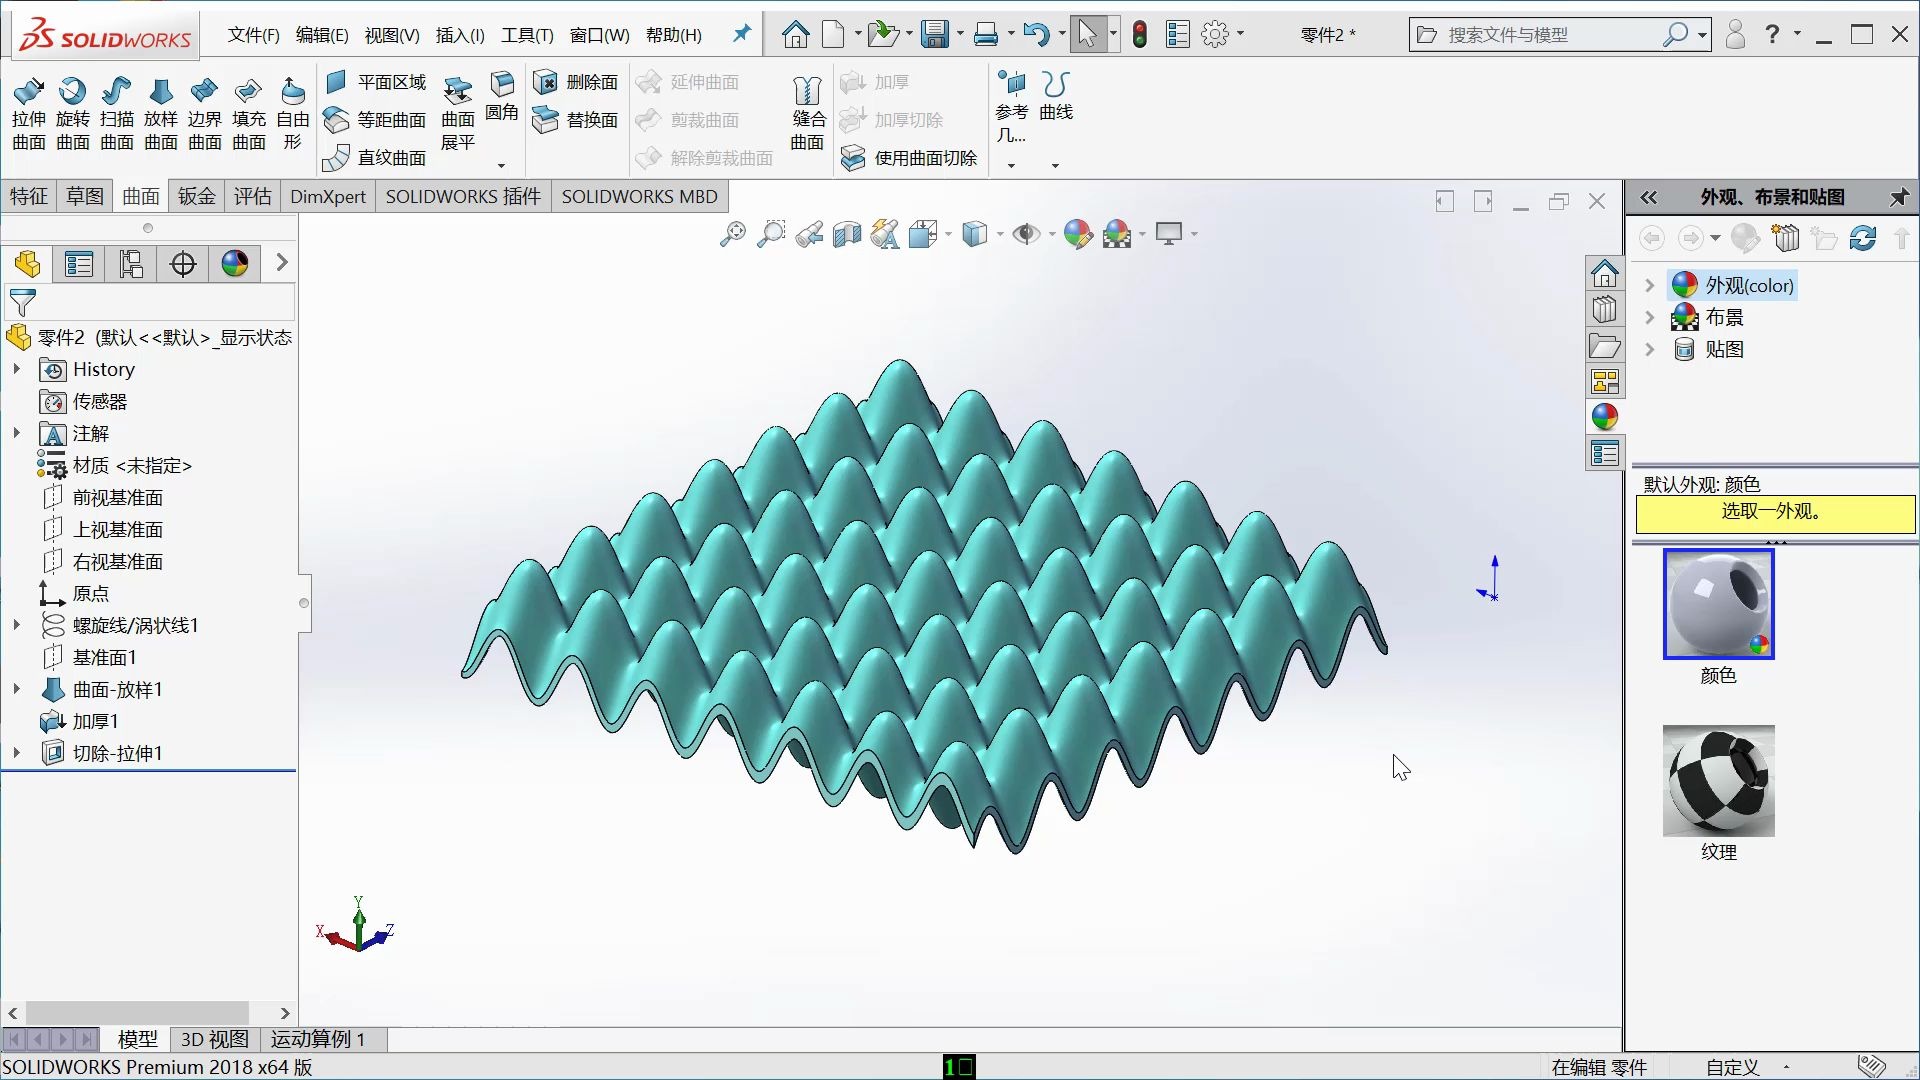Switch to the 特征 features tab
This screenshot has height=1080, width=1920.
click(29, 197)
